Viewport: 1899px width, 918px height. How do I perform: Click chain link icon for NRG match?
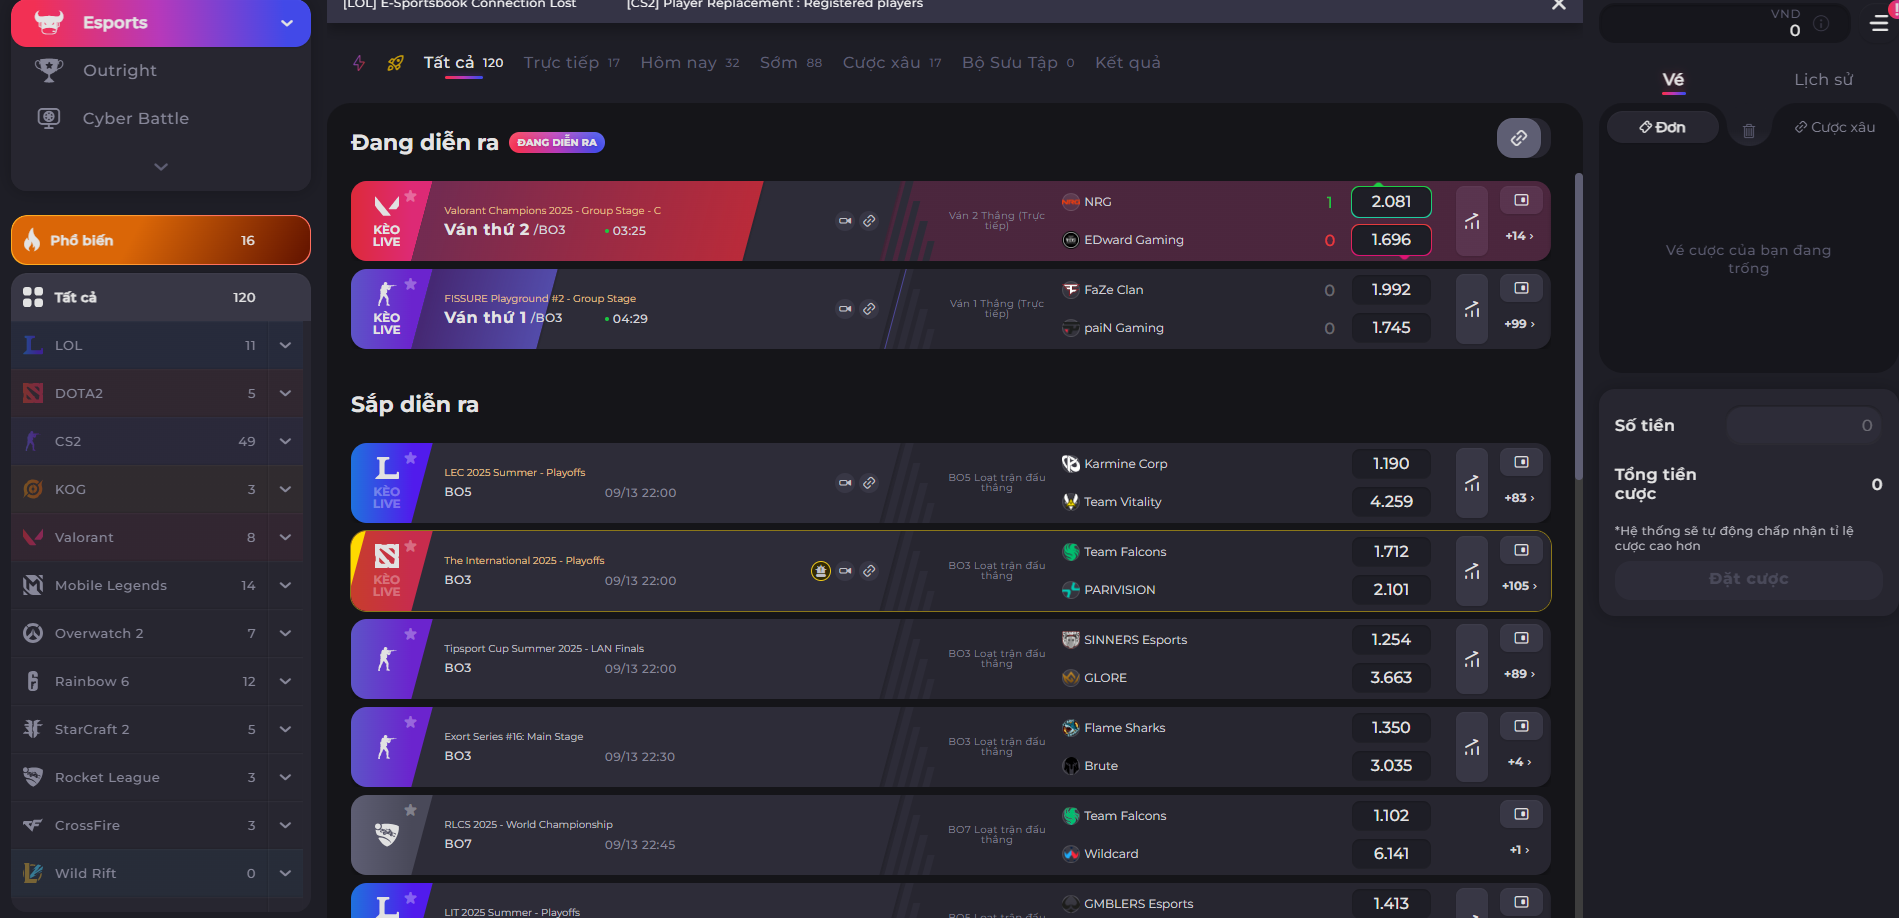869,221
